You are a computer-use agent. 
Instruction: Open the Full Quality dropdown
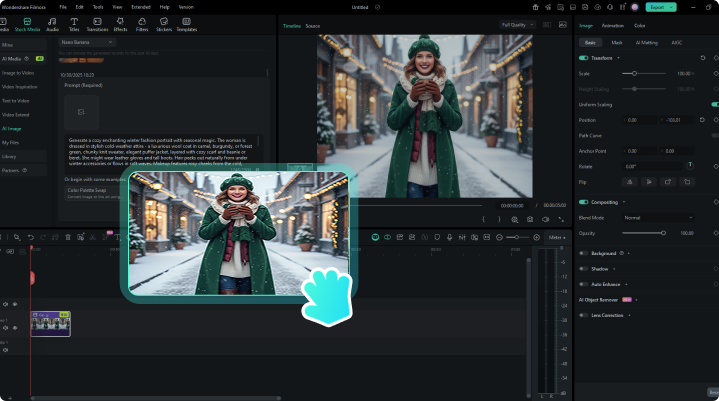pyautogui.click(x=517, y=25)
